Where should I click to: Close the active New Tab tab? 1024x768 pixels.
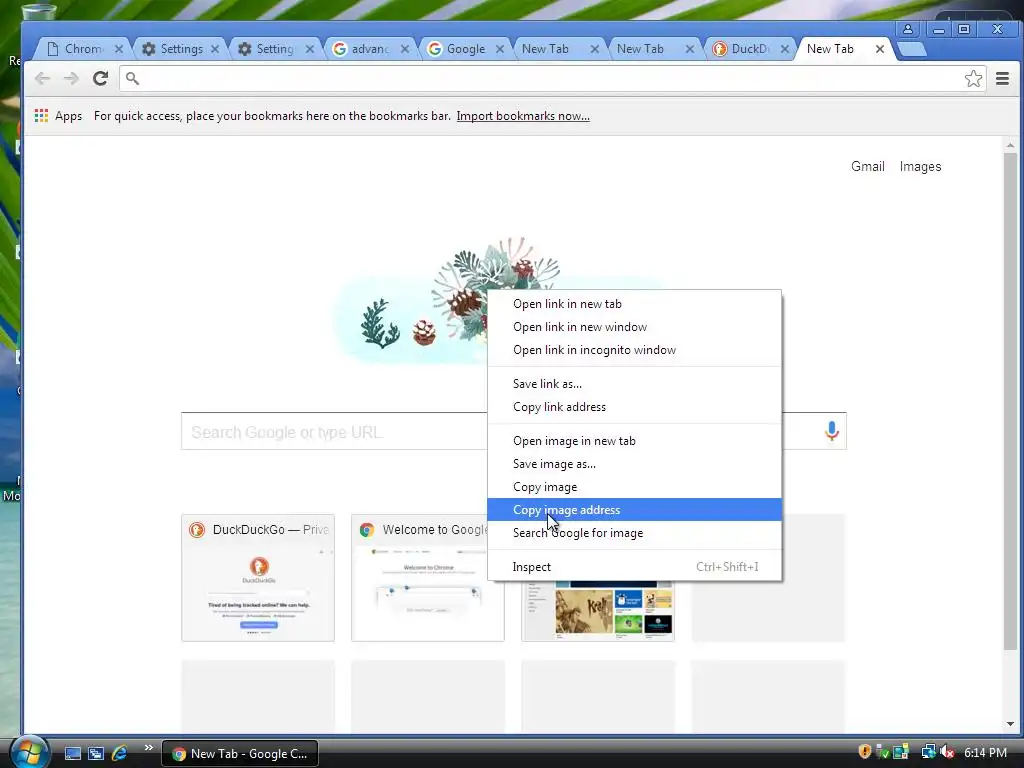point(880,49)
